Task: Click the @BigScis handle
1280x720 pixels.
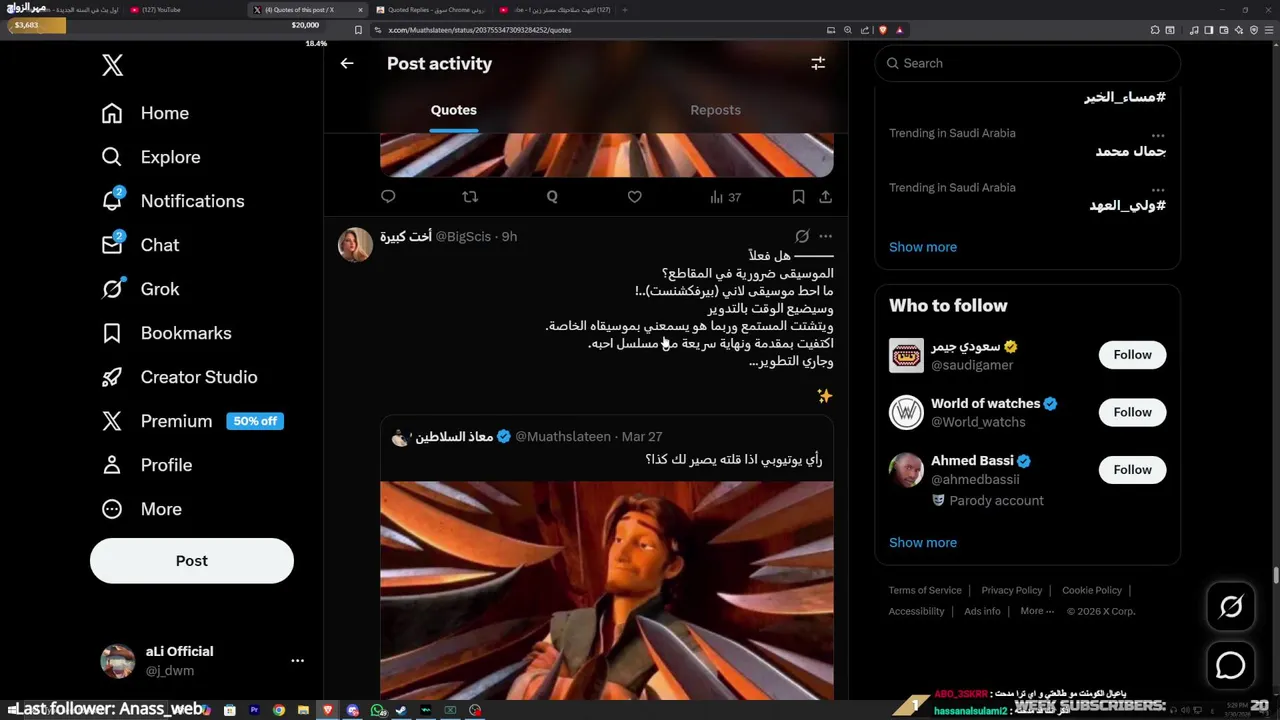Action: tap(463, 237)
